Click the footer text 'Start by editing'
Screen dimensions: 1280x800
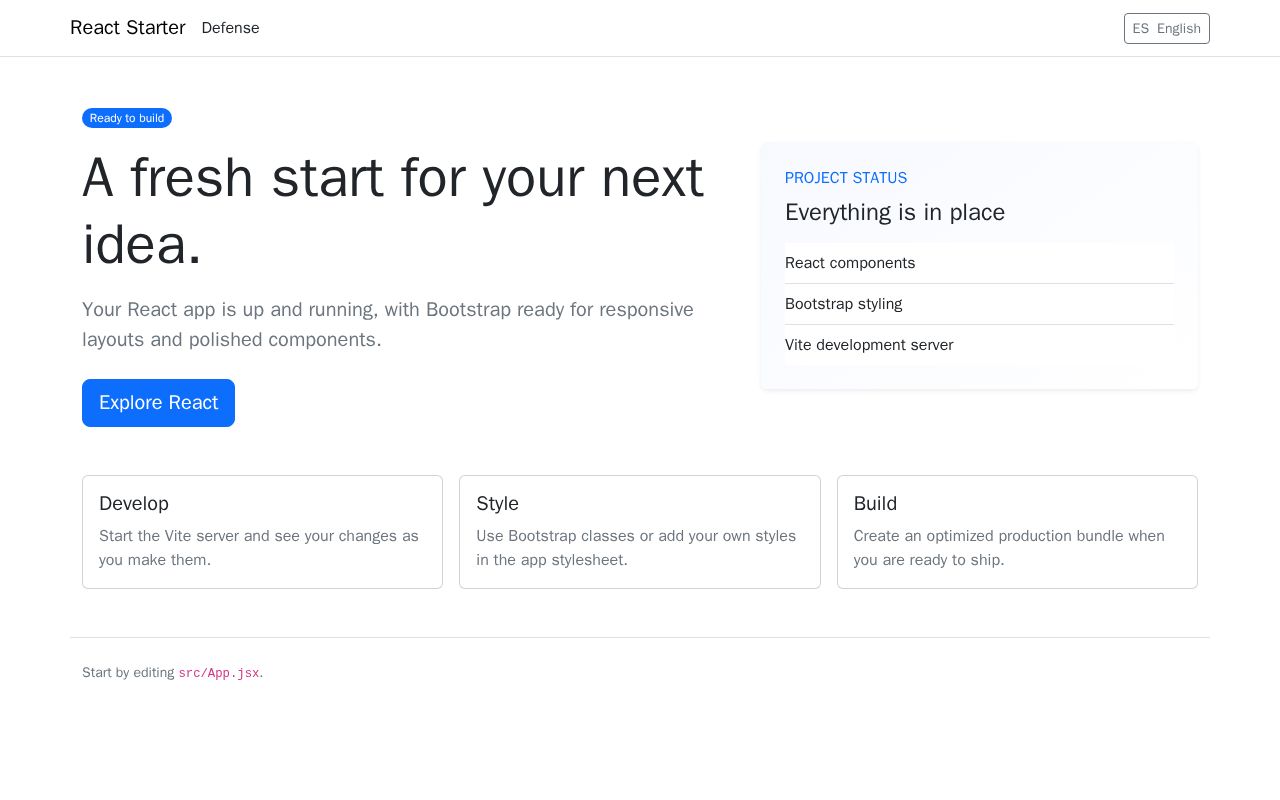pos(128,673)
